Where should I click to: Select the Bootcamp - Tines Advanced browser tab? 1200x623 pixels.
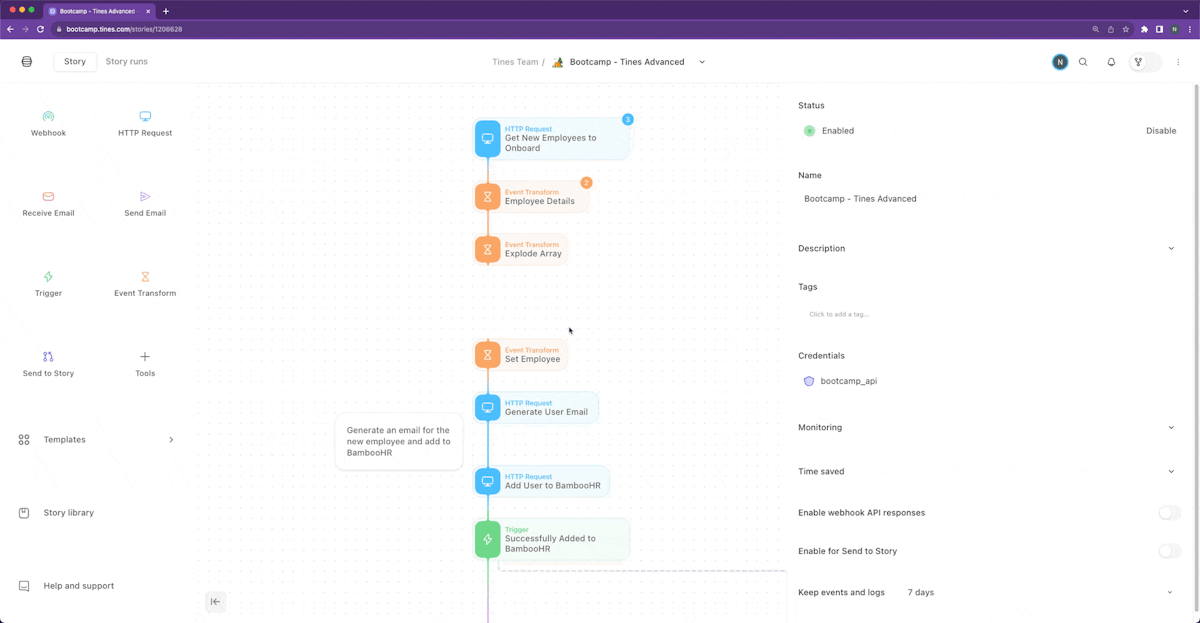(x=100, y=11)
